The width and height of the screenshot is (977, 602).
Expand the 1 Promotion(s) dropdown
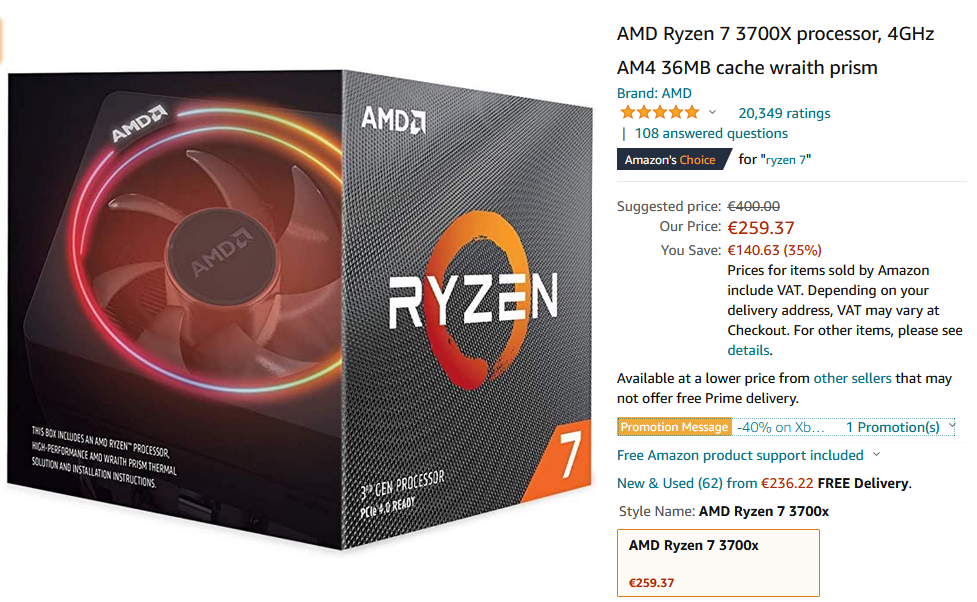point(899,427)
